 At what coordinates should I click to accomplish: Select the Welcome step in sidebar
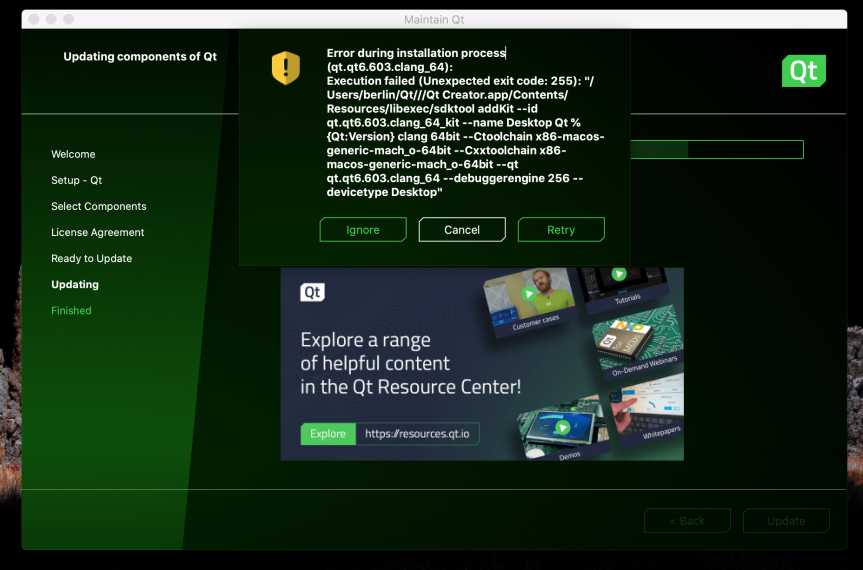(x=73, y=154)
